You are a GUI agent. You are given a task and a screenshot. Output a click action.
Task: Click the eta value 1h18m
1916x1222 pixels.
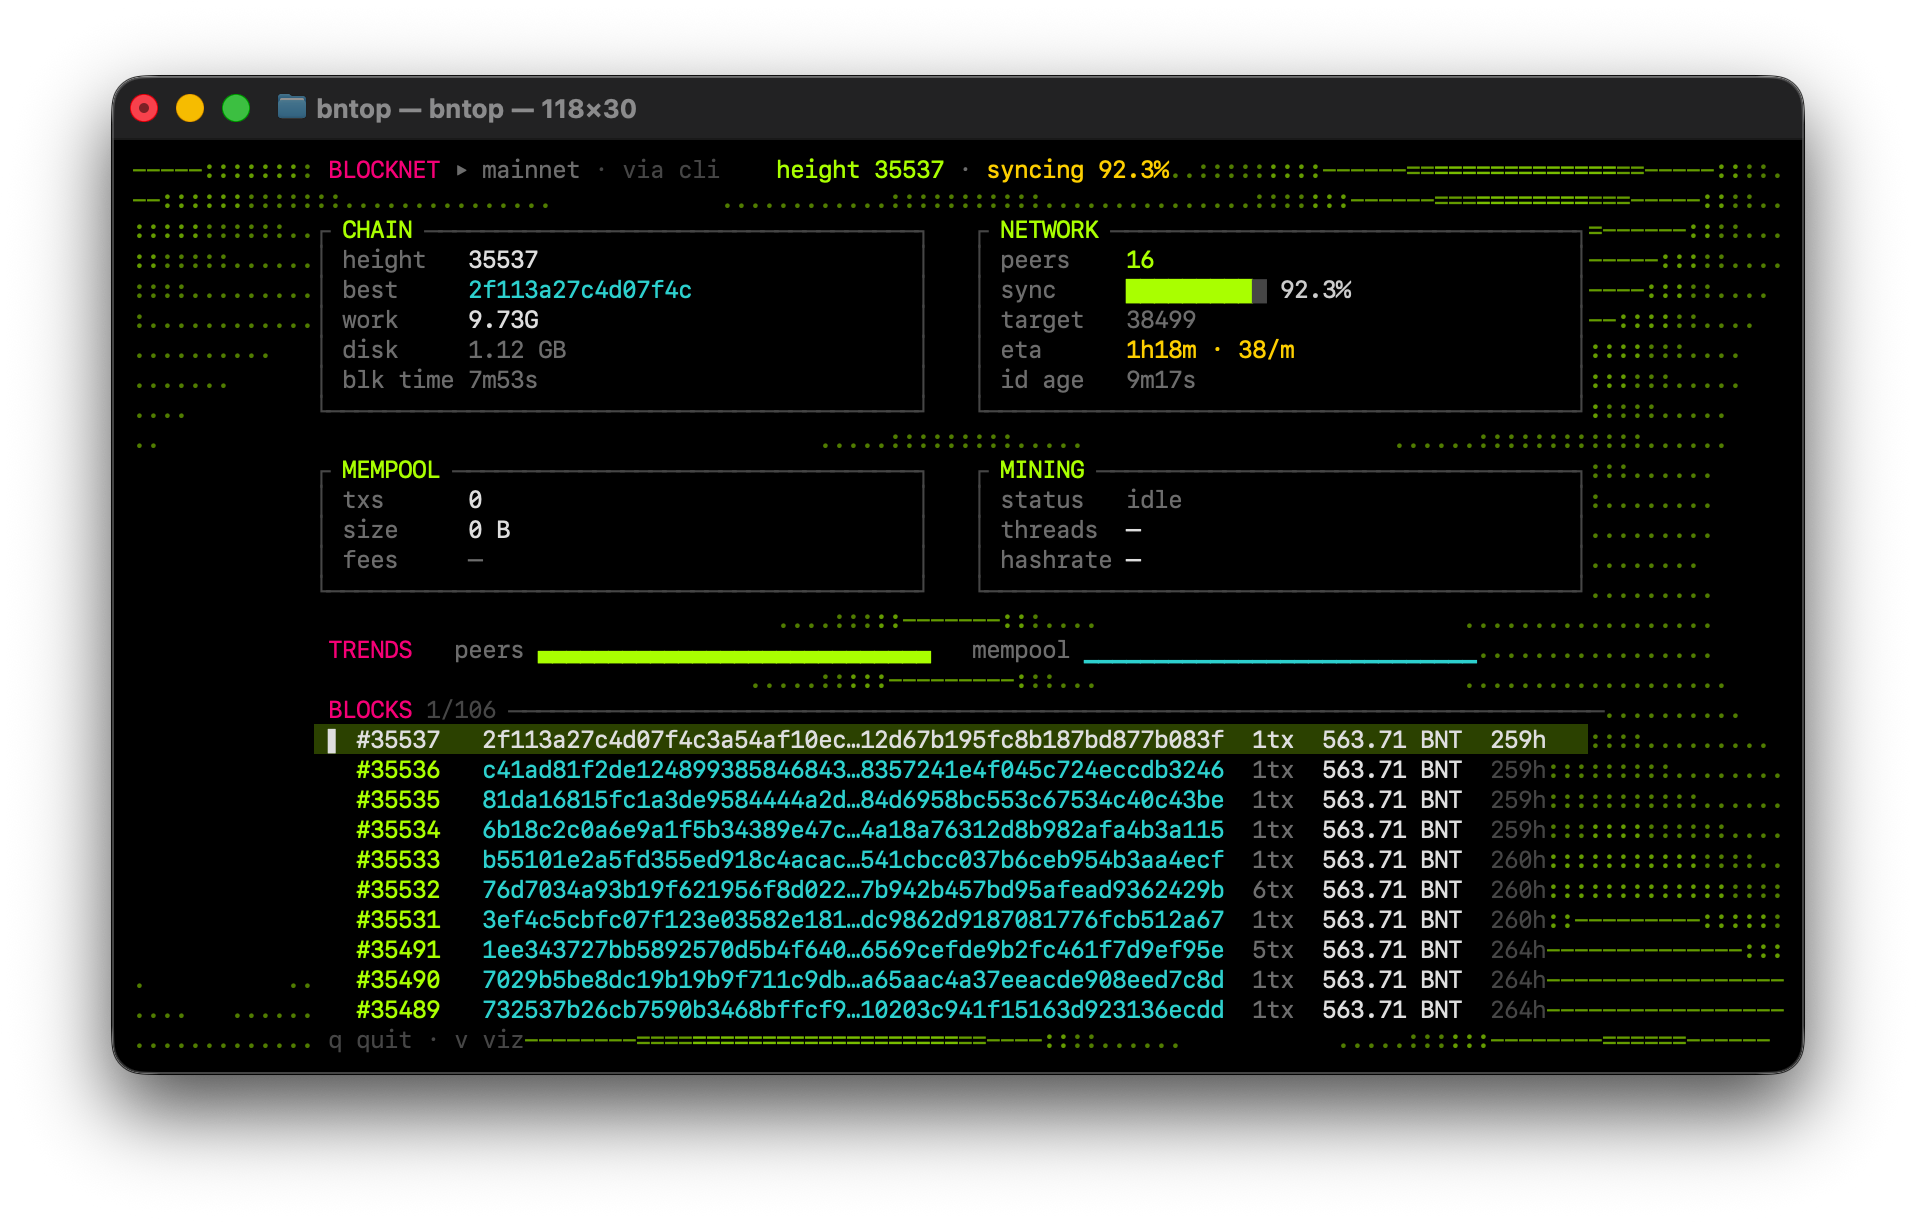(x=1161, y=350)
